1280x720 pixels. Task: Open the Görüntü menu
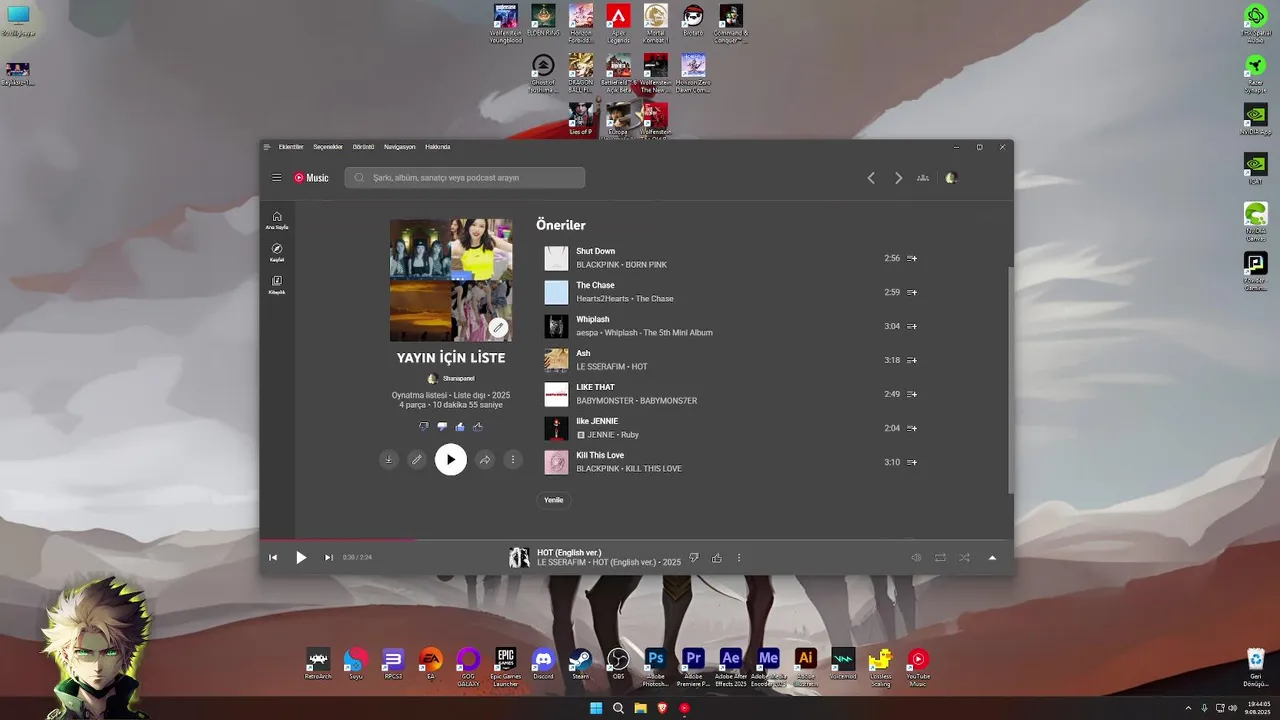pos(363,147)
